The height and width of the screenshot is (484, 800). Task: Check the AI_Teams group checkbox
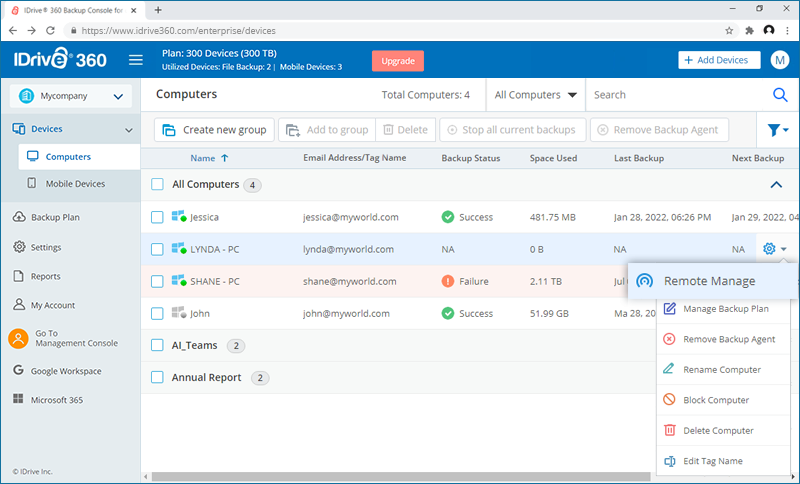[157, 345]
